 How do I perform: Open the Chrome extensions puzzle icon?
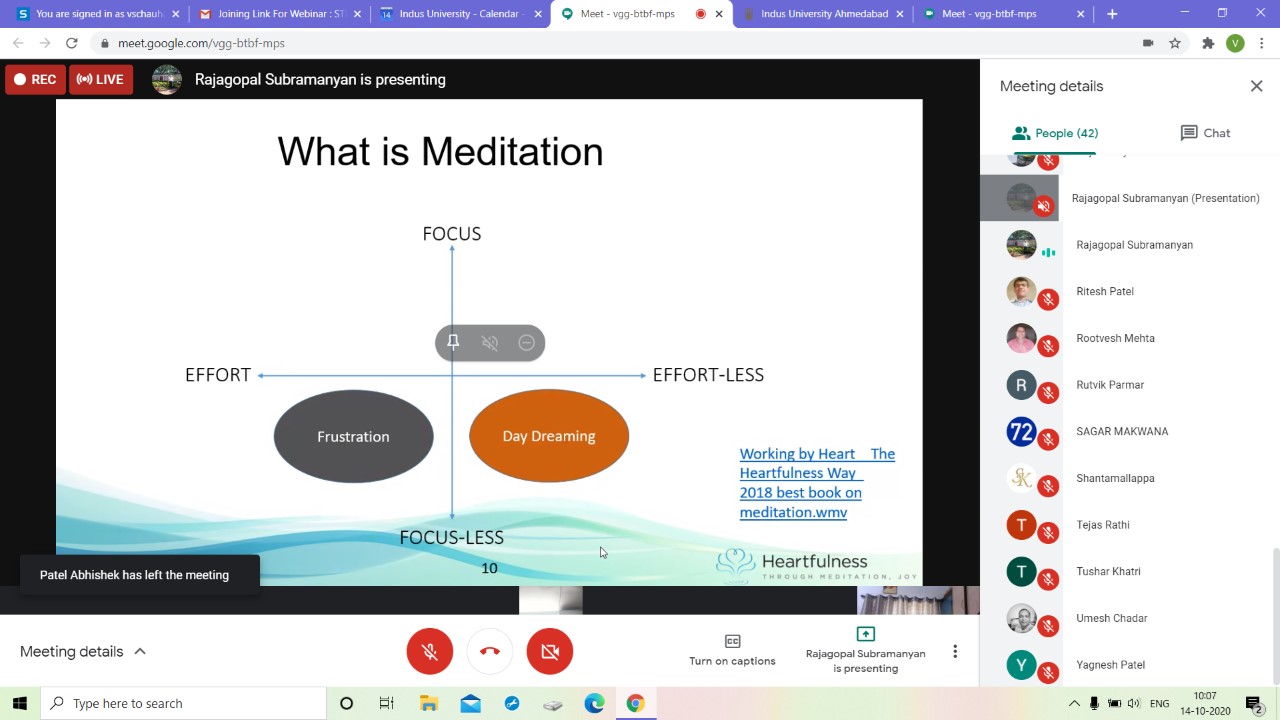pyautogui.click(x=1208, y=43)
